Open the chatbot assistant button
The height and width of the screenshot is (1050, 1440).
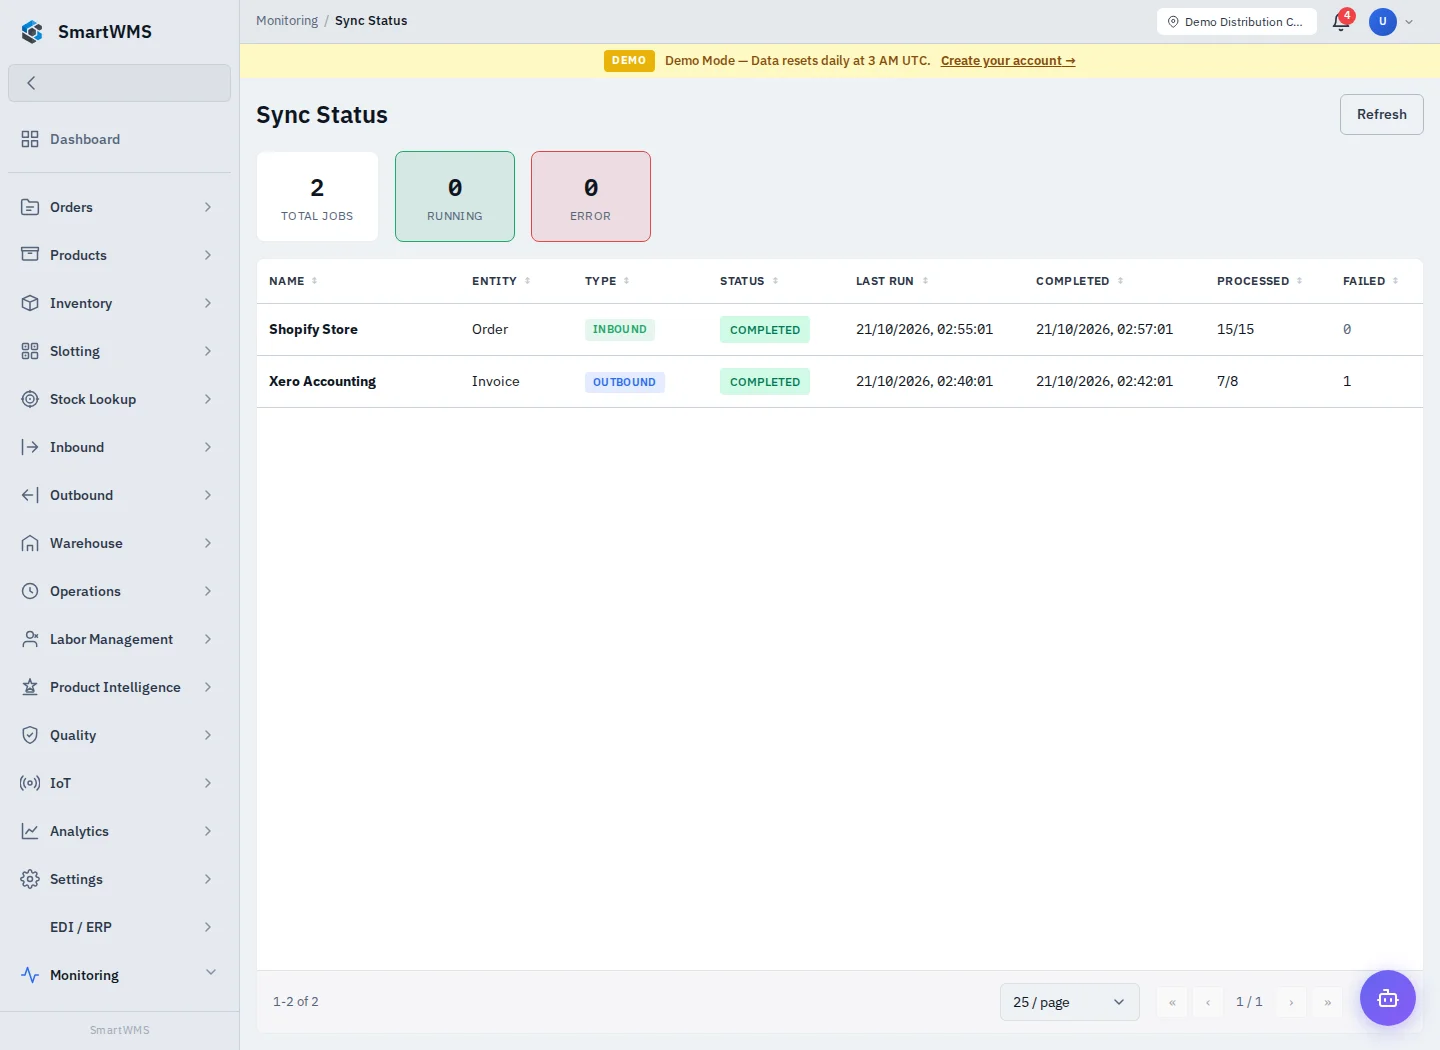point(1388,998)
